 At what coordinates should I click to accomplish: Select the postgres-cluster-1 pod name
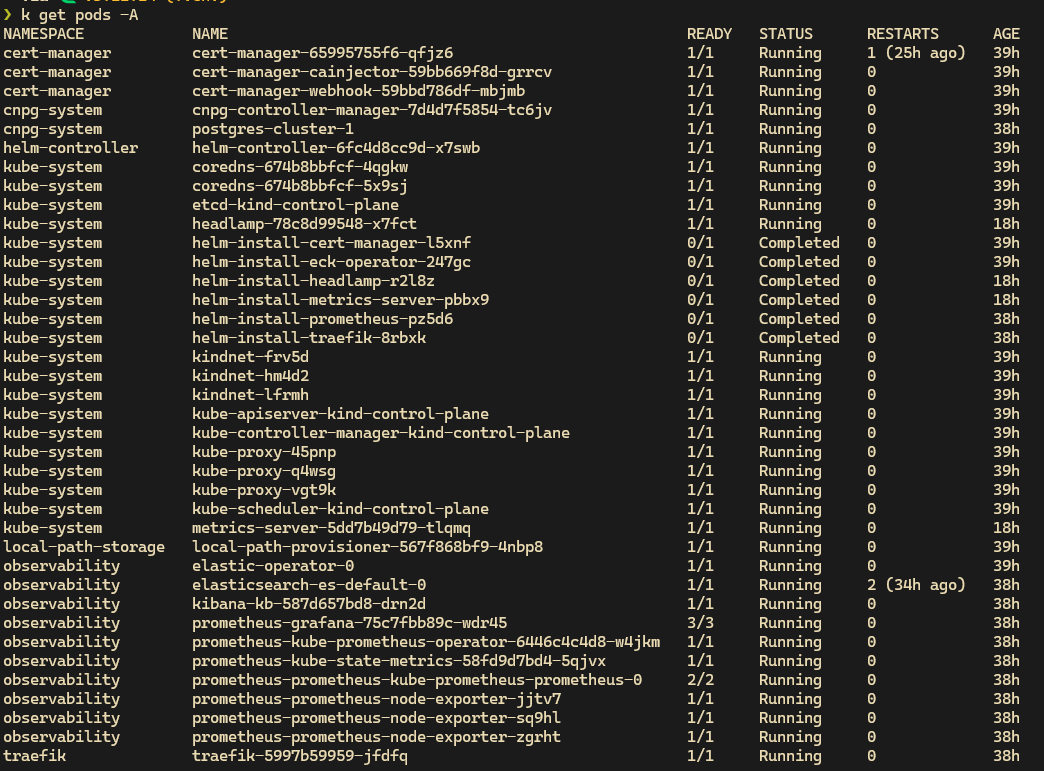[x=273, y=129]
